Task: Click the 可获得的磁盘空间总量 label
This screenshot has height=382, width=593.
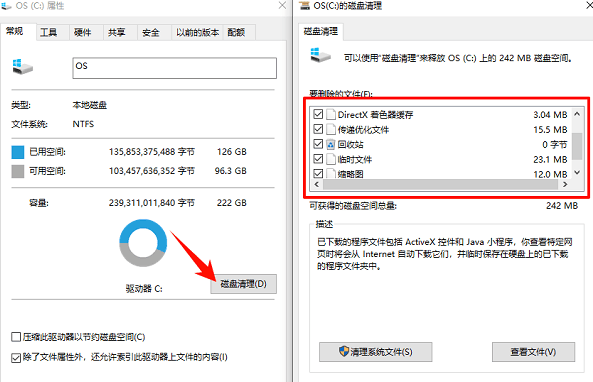Action: tap(353, 206)
